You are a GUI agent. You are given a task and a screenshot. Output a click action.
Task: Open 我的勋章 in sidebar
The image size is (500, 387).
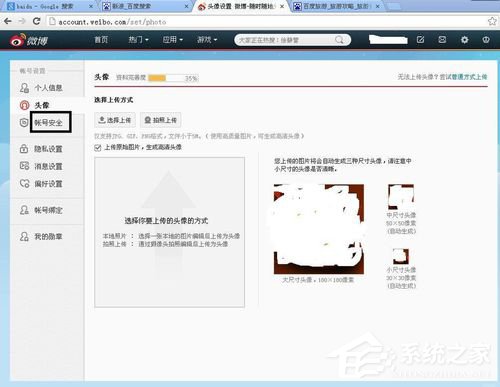48,237
